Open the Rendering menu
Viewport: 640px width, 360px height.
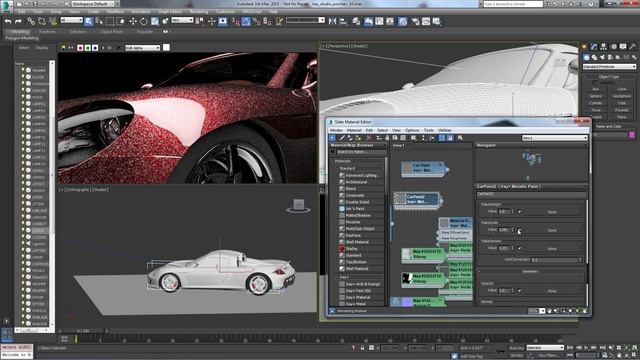click(199, 12)
